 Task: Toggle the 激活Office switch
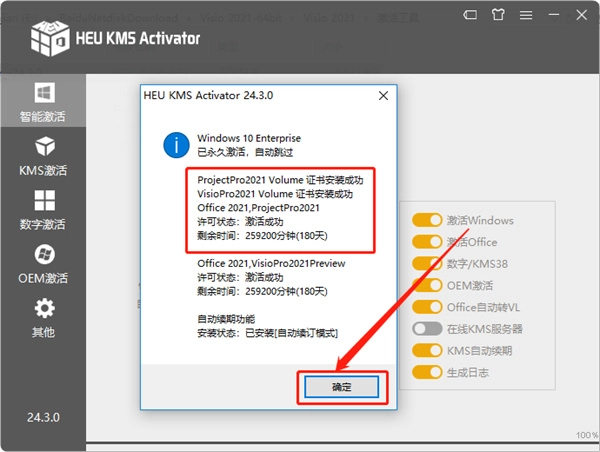coord(427,242)
